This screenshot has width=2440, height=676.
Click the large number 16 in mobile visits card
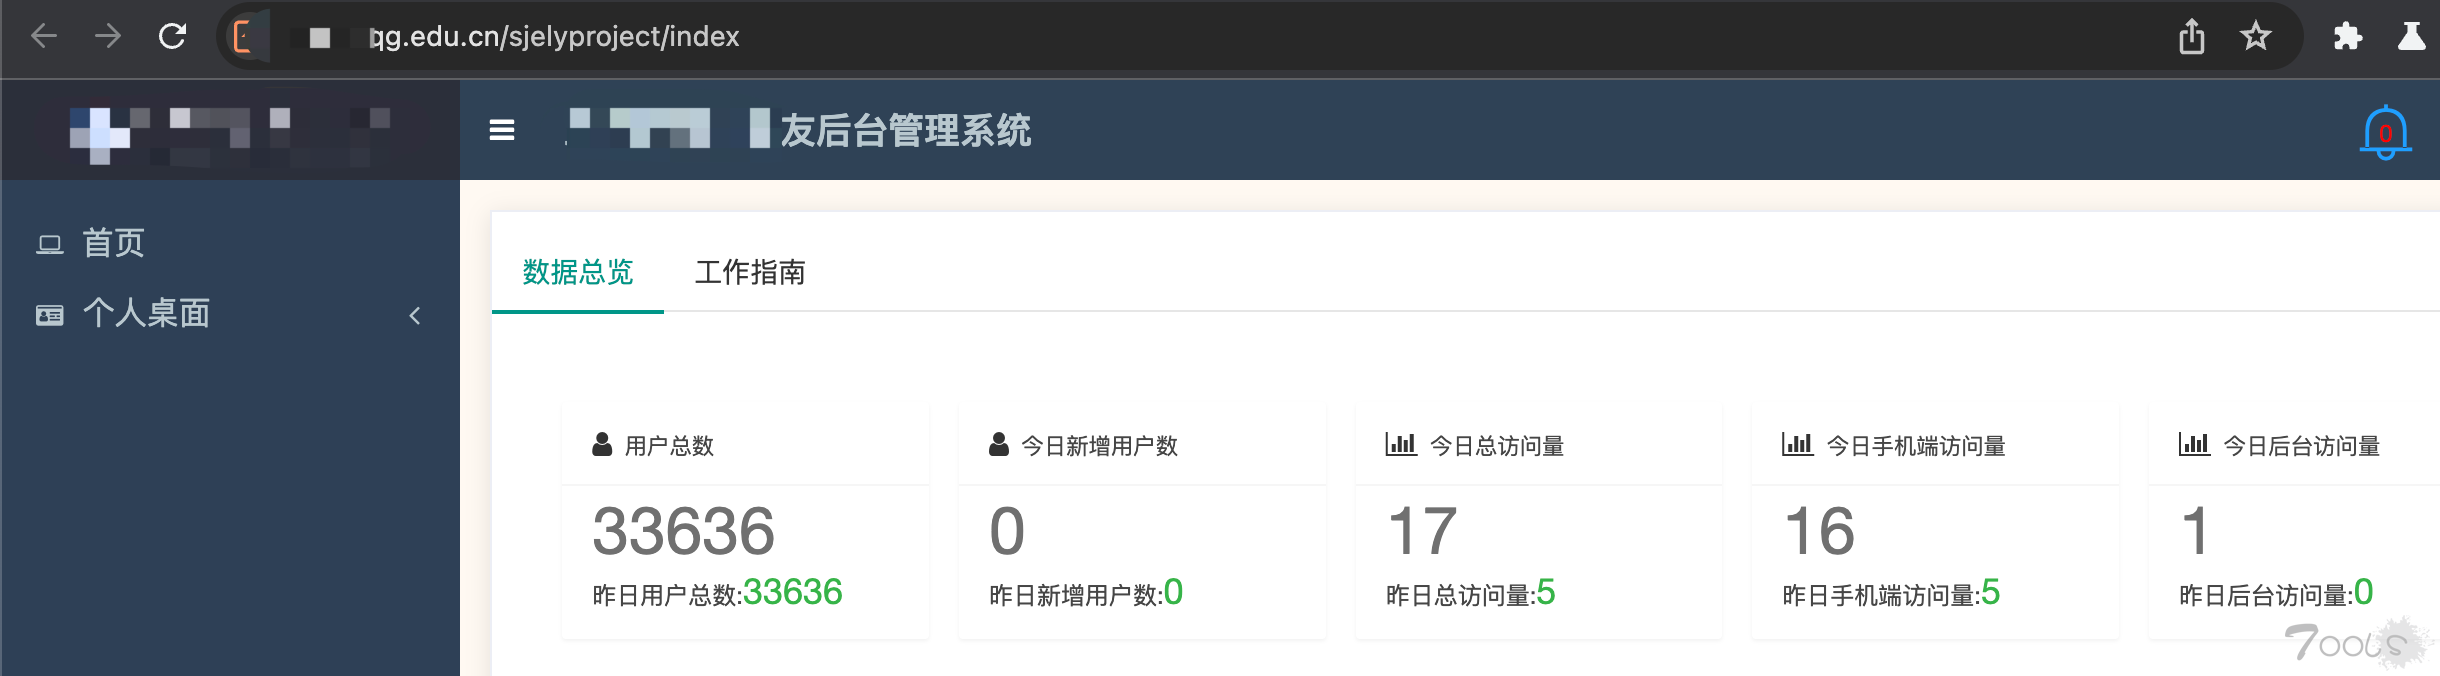1820,531
